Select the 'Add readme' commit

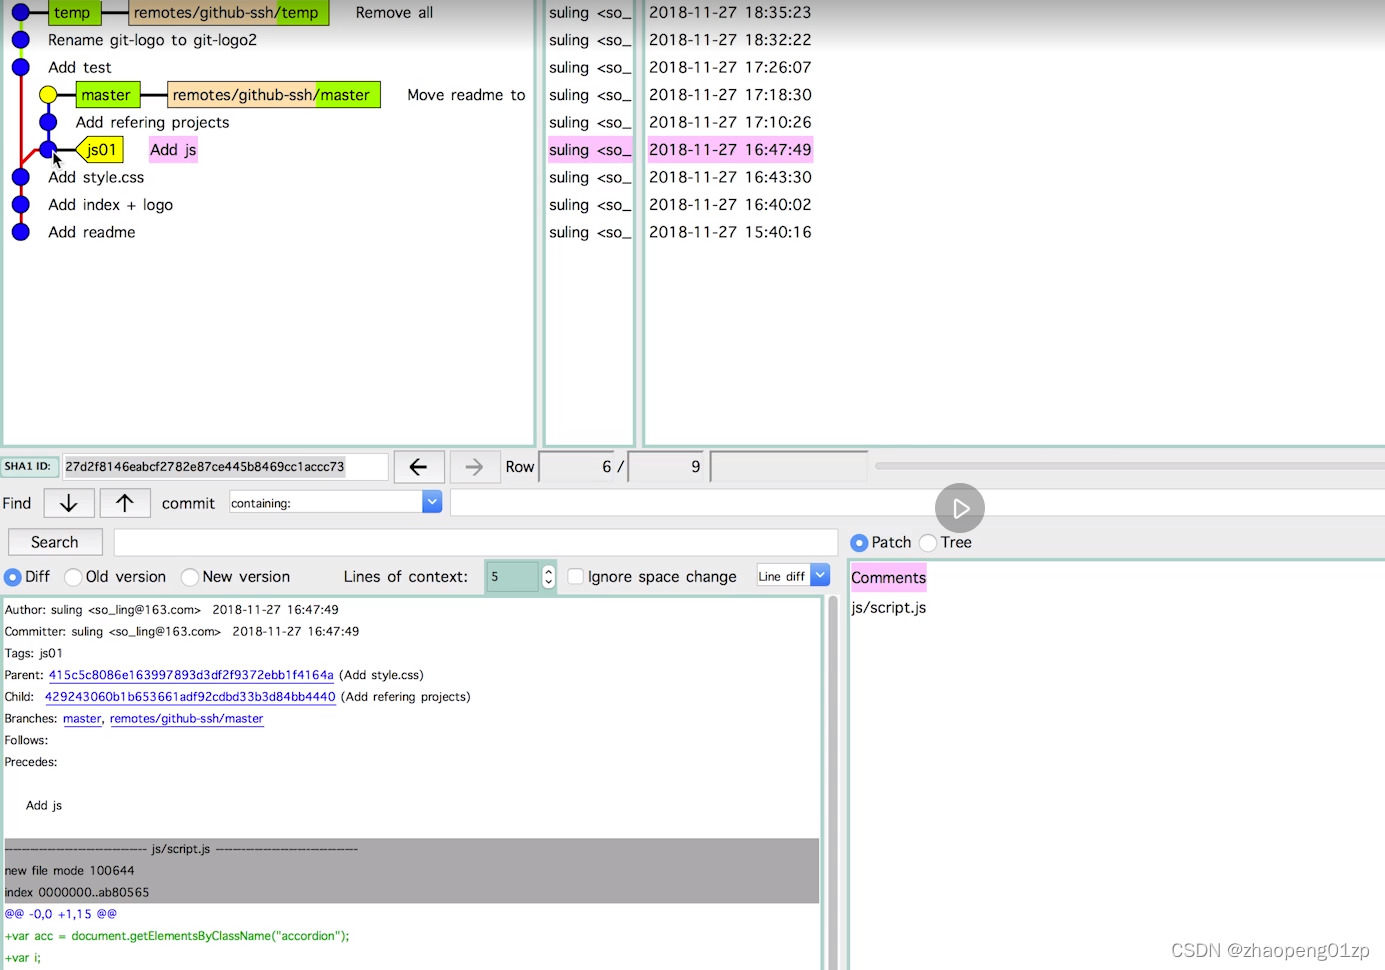pyautogui.click(x=92, y=232)
